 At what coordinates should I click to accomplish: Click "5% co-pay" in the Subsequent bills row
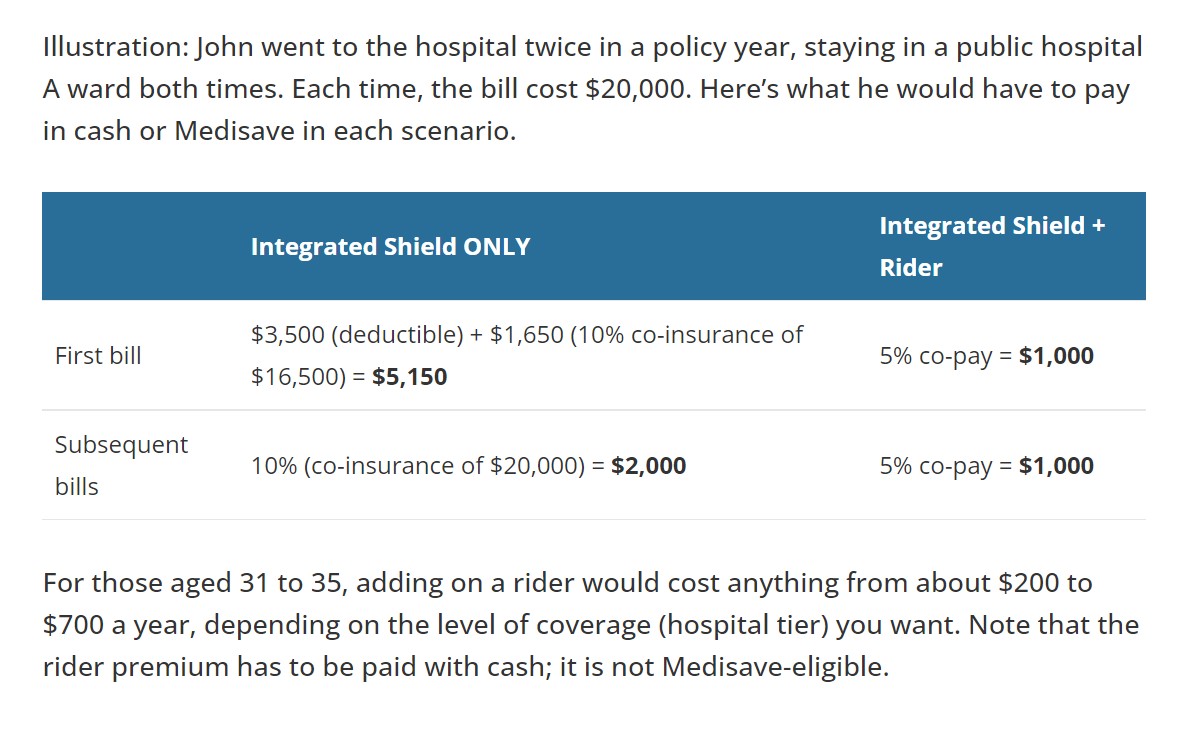(935, 466)
